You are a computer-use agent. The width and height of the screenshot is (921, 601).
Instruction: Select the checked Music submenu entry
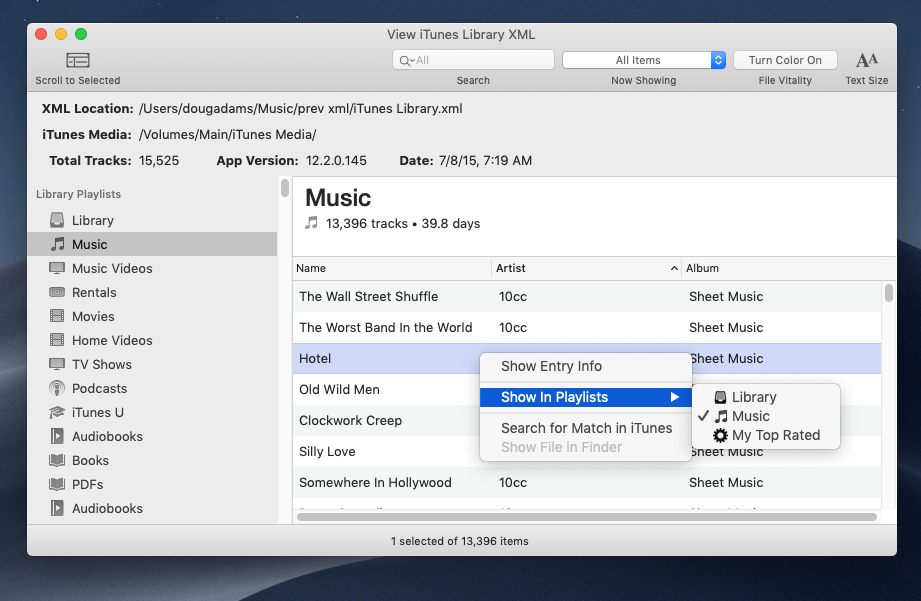click(x=766, y=417)
